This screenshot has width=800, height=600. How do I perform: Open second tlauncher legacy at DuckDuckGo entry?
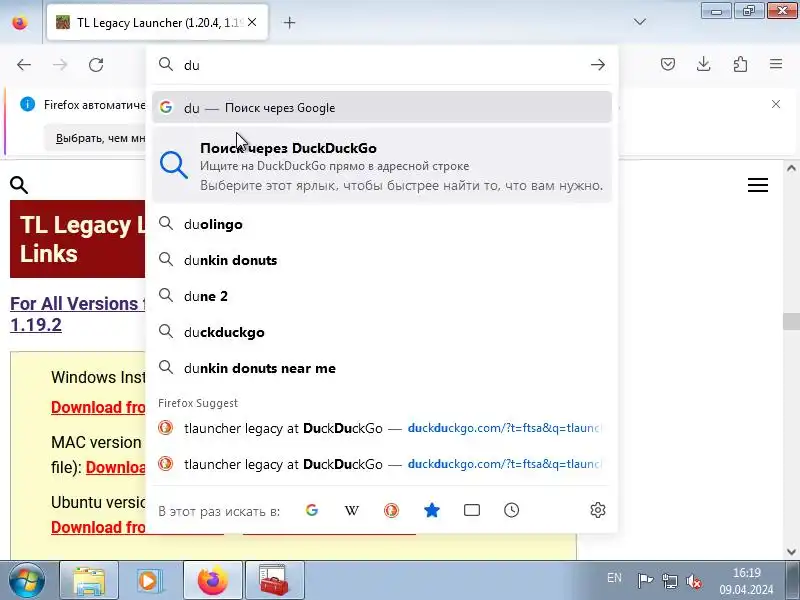pyautogui.click(x=382, y=464)
